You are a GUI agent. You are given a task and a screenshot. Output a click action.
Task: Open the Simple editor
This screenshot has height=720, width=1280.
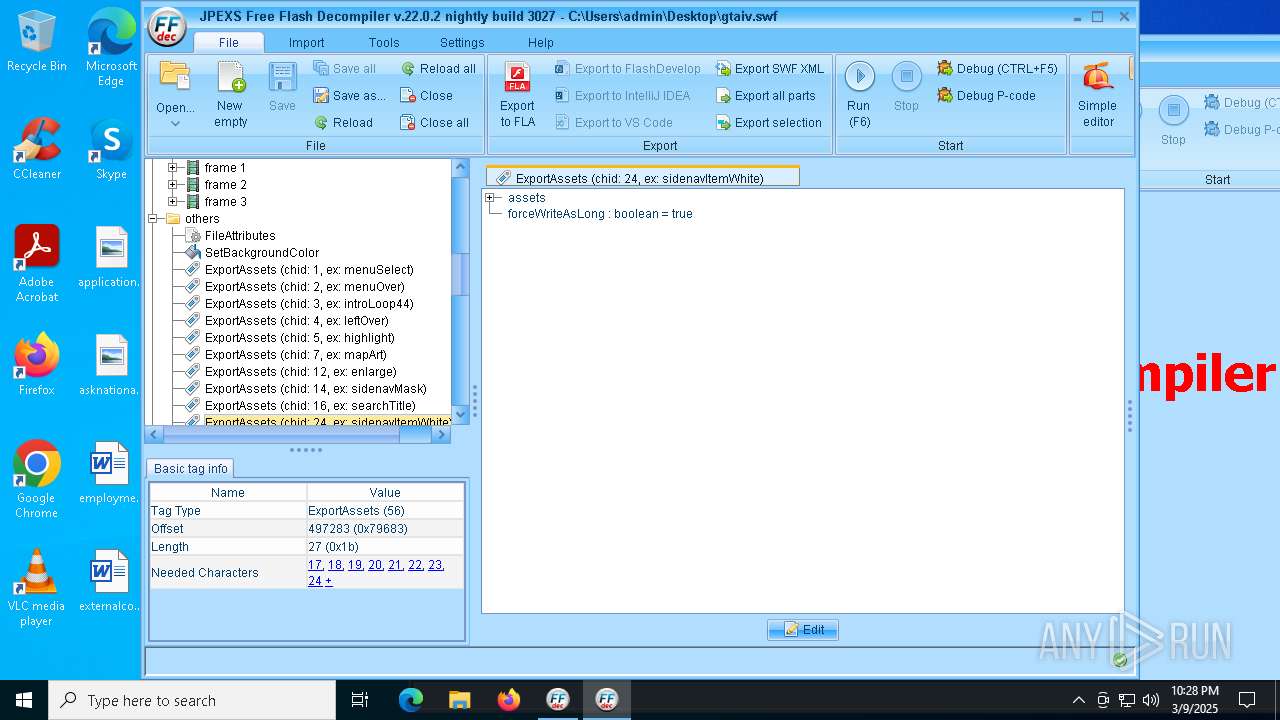point(1097,95)
